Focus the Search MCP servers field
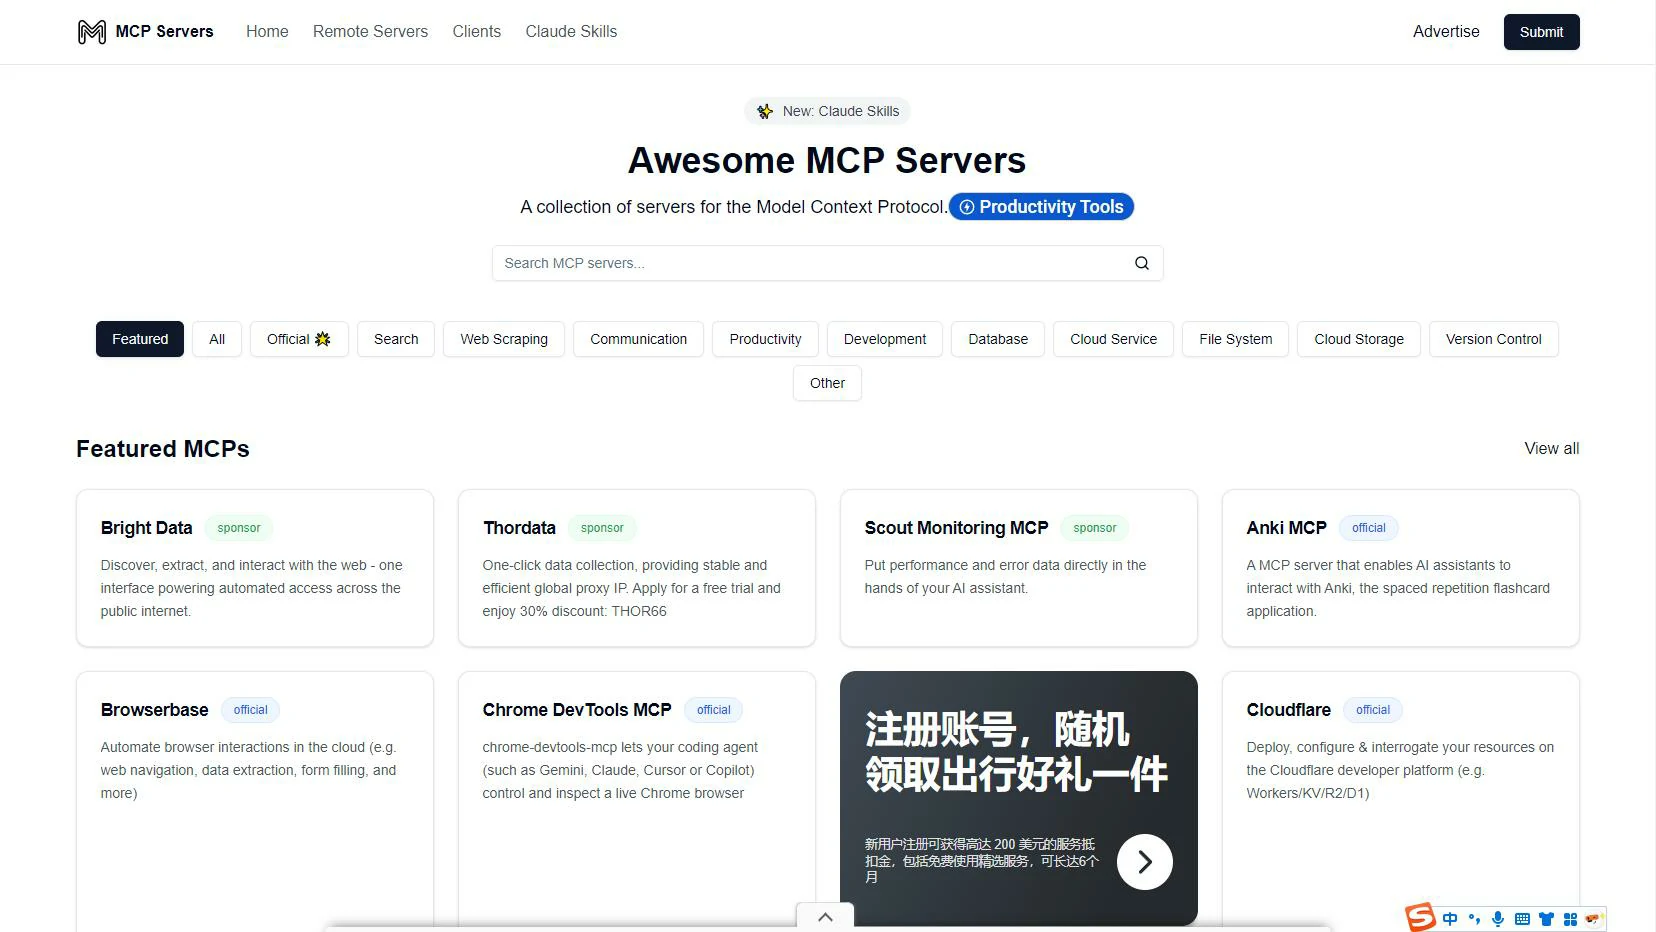Screen dimensions: 1656x932 (810, 263)
